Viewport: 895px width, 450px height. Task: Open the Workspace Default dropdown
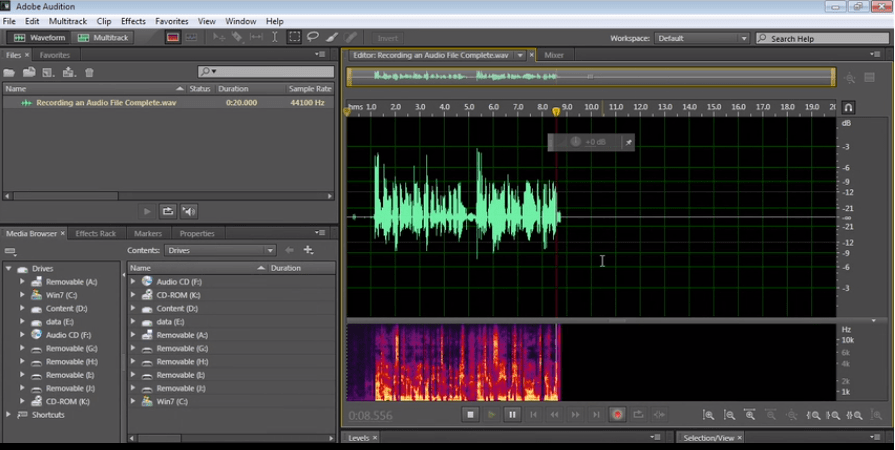tap(702, 38)
